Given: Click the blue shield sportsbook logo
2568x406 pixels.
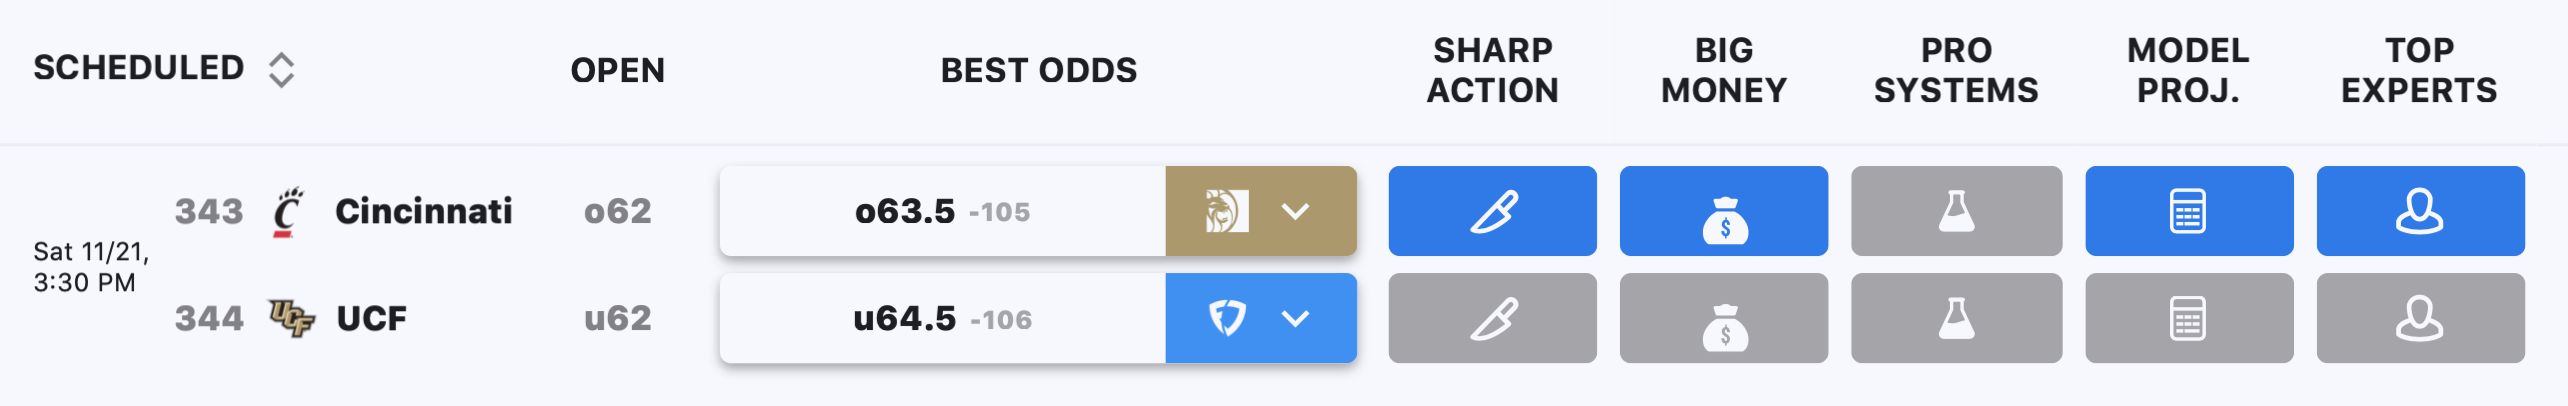Looking at the screenshot, I should point(1227,318).
